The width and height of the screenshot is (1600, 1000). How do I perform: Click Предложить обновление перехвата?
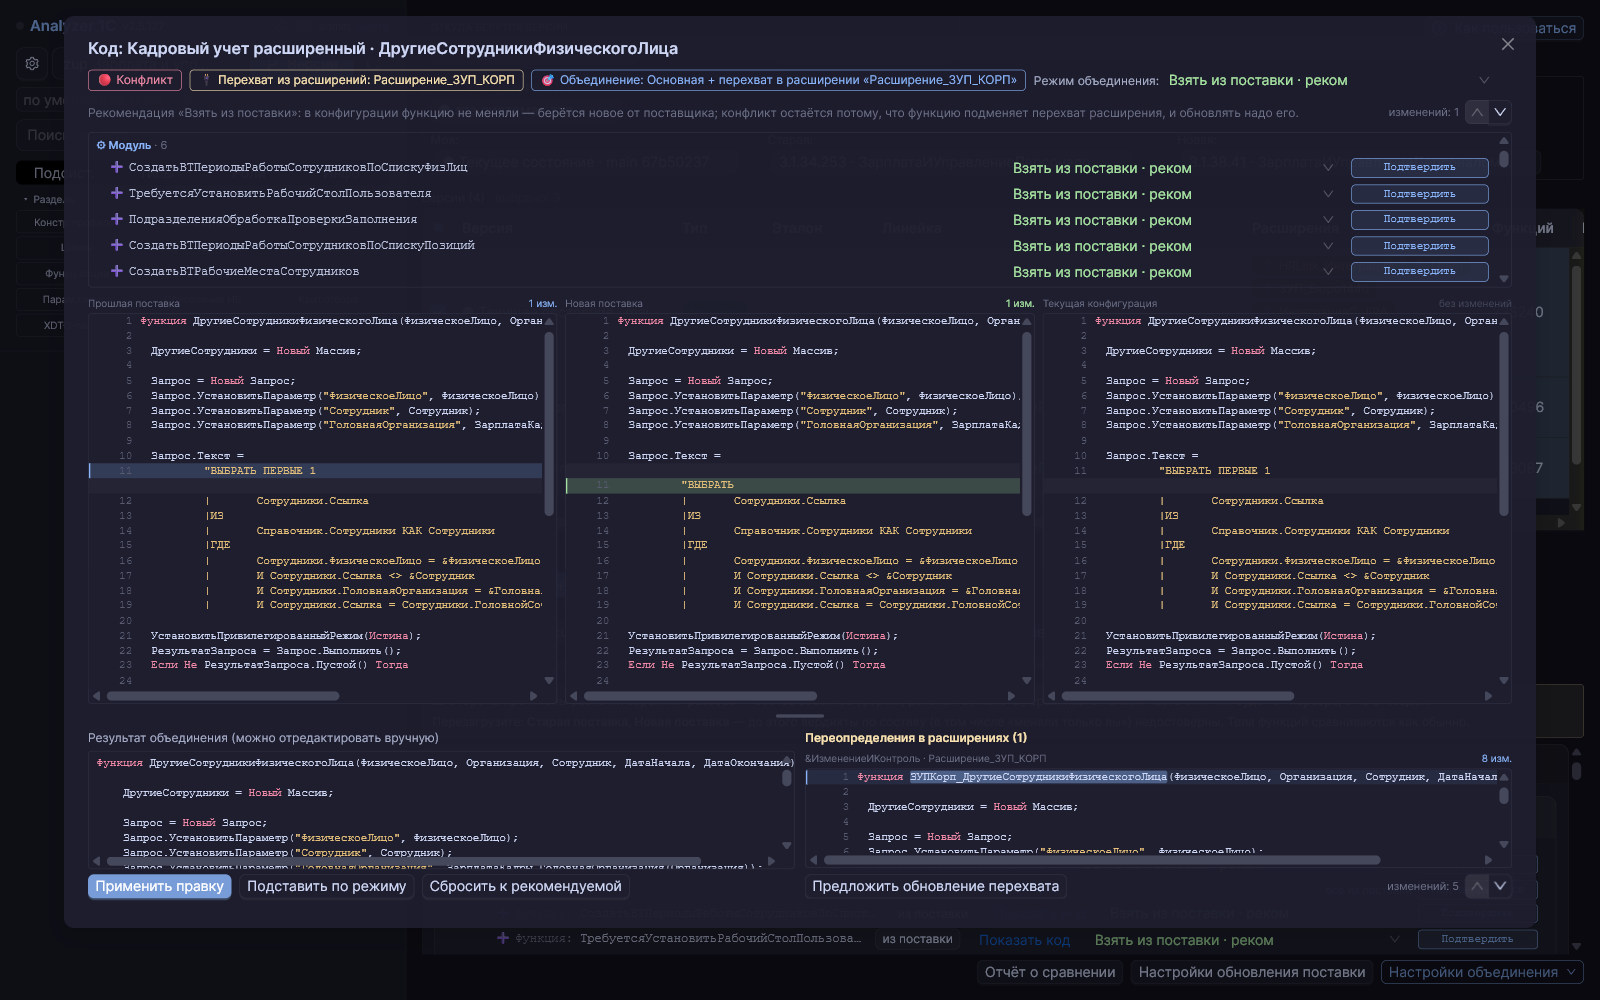935,886
